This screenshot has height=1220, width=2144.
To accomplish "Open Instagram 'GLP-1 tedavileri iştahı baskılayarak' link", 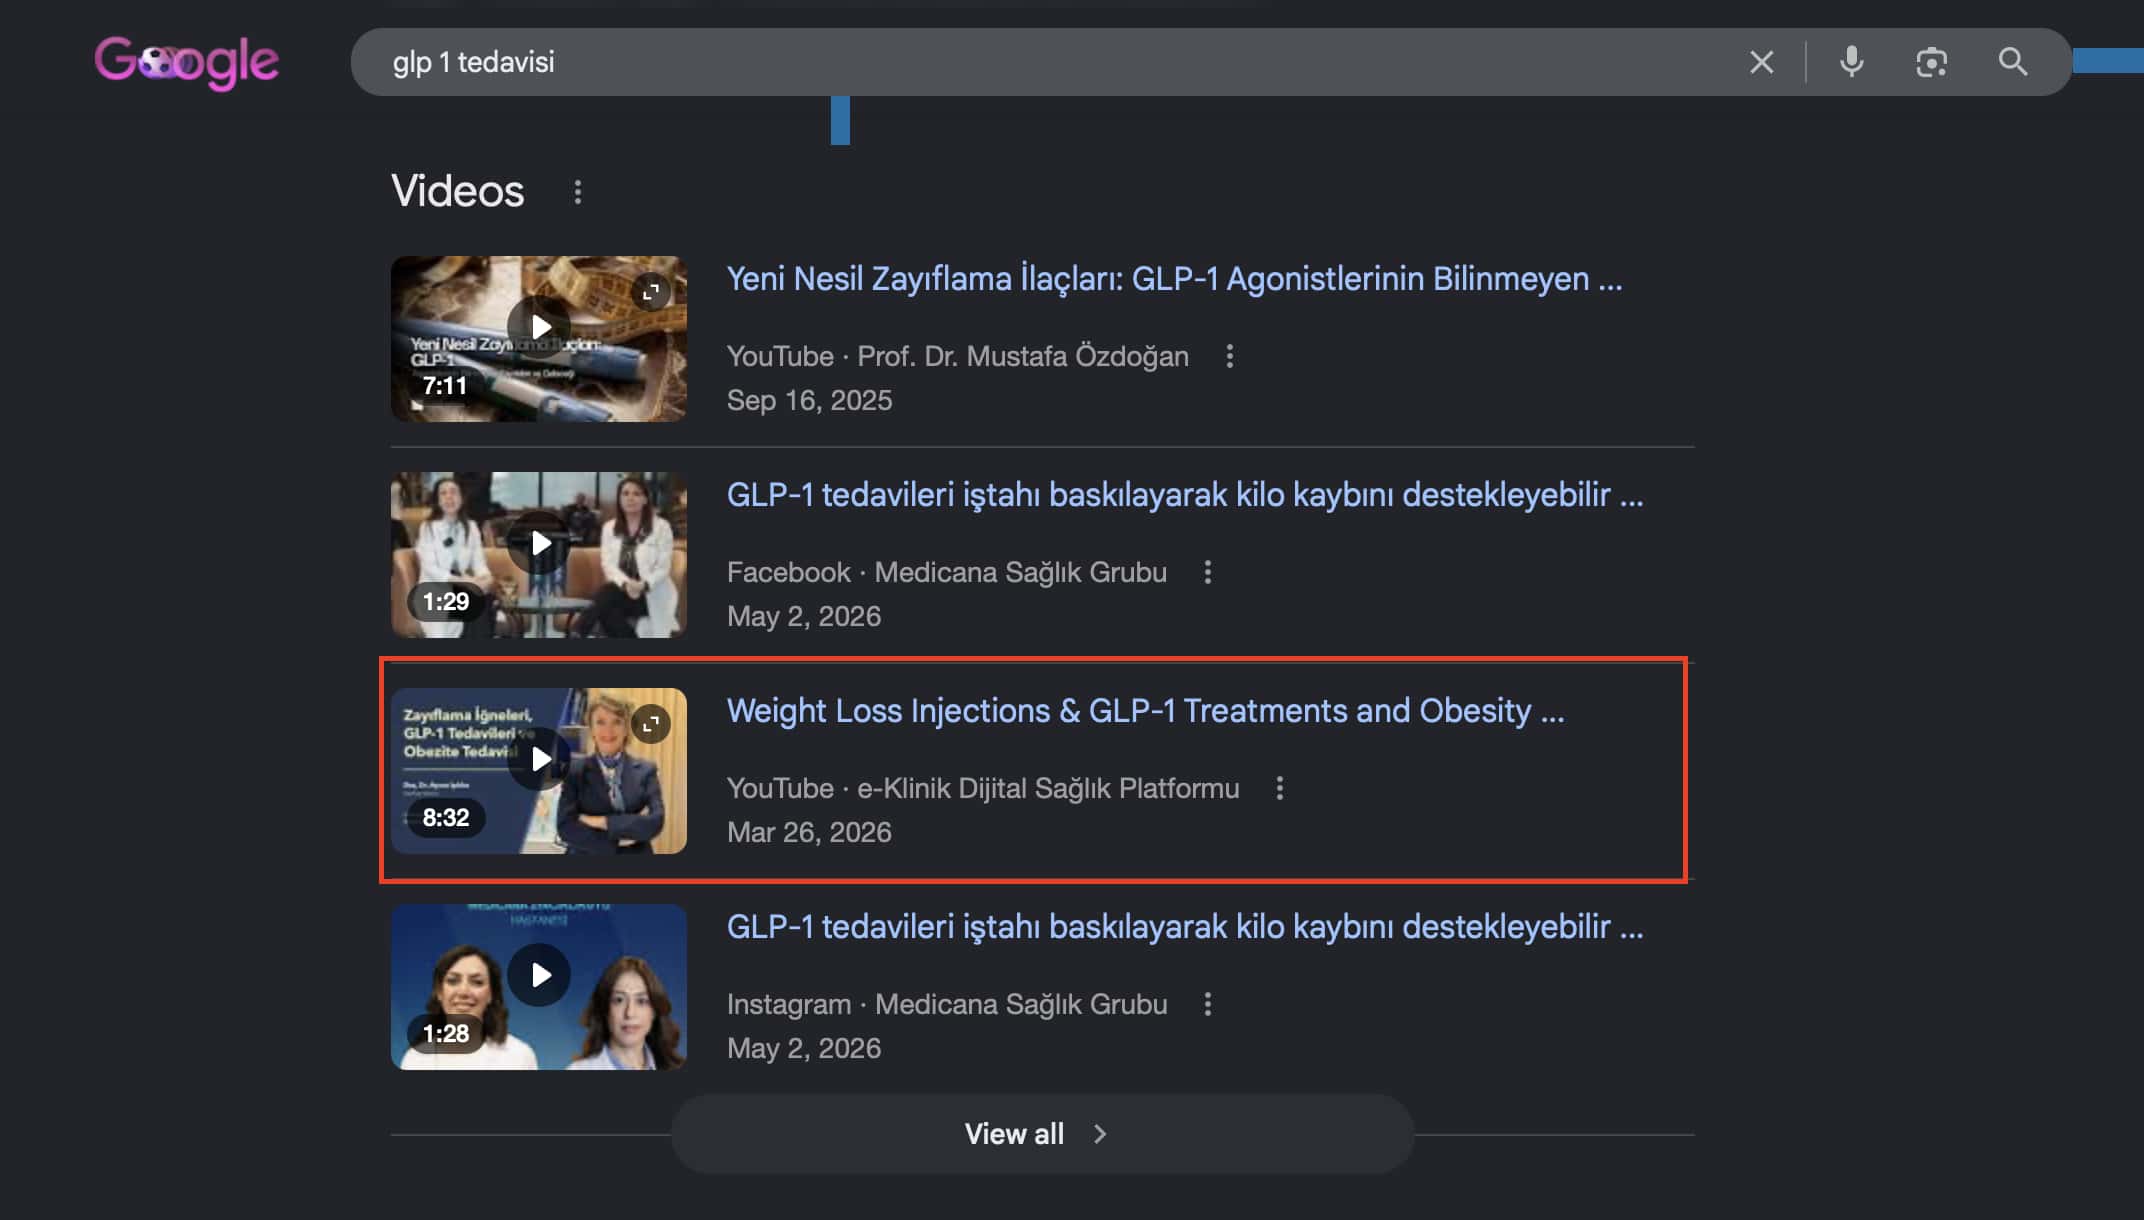I will (1185, 927).
